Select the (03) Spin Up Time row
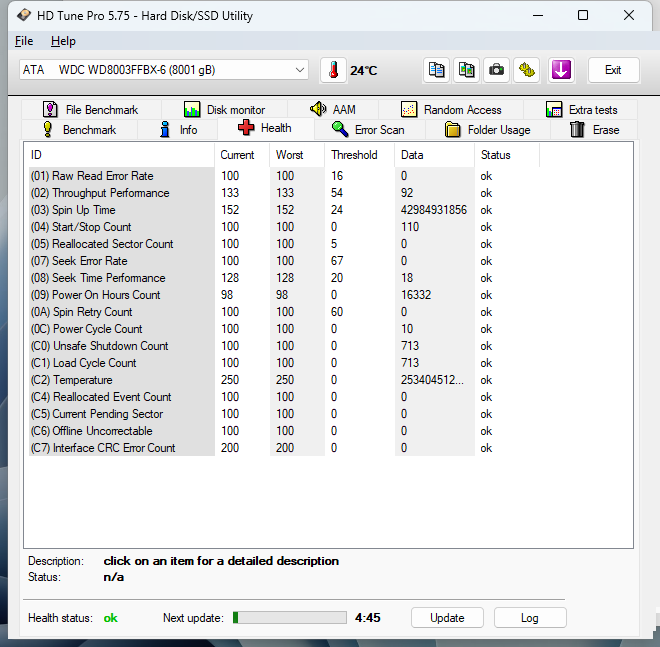The image size is (660, 647). [284, 210]
